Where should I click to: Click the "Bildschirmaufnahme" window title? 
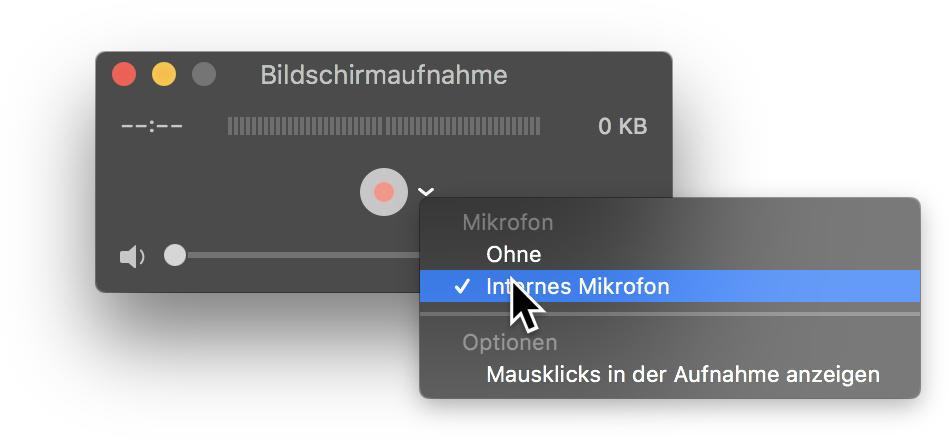[x=384, y=75]
